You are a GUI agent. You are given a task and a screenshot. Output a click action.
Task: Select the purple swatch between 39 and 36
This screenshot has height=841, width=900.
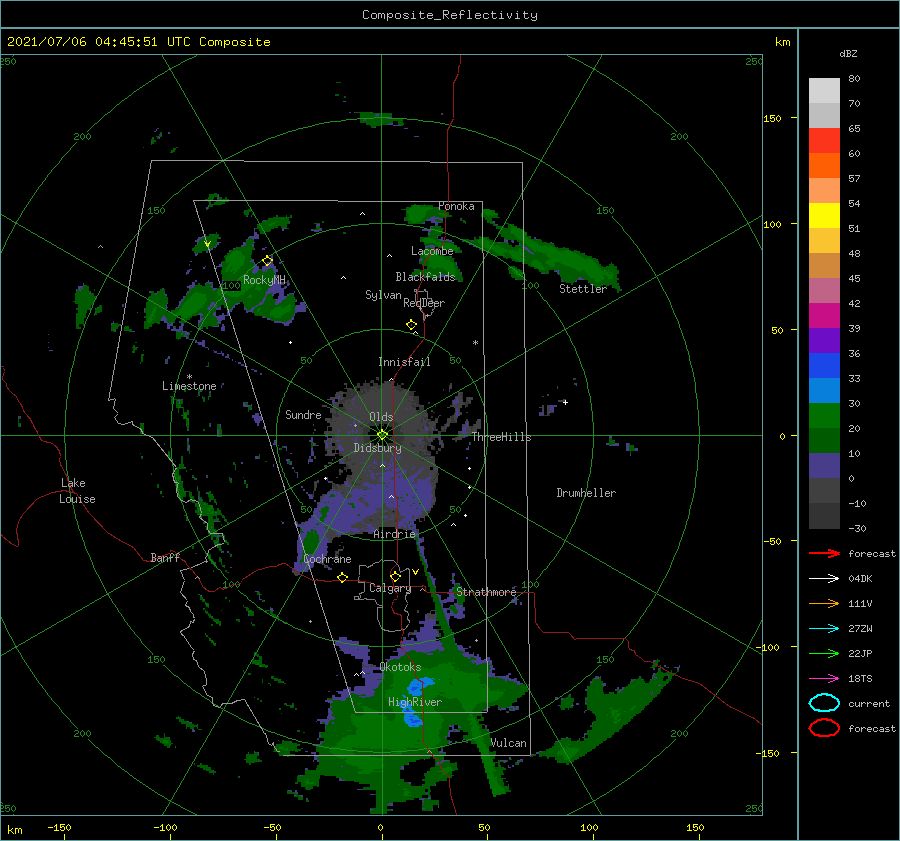pyautogui.click(x=824, y=340)
